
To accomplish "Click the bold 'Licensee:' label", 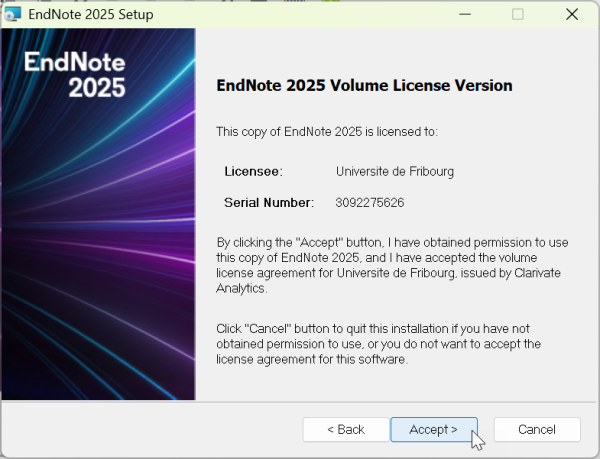I will click(254, 171).
